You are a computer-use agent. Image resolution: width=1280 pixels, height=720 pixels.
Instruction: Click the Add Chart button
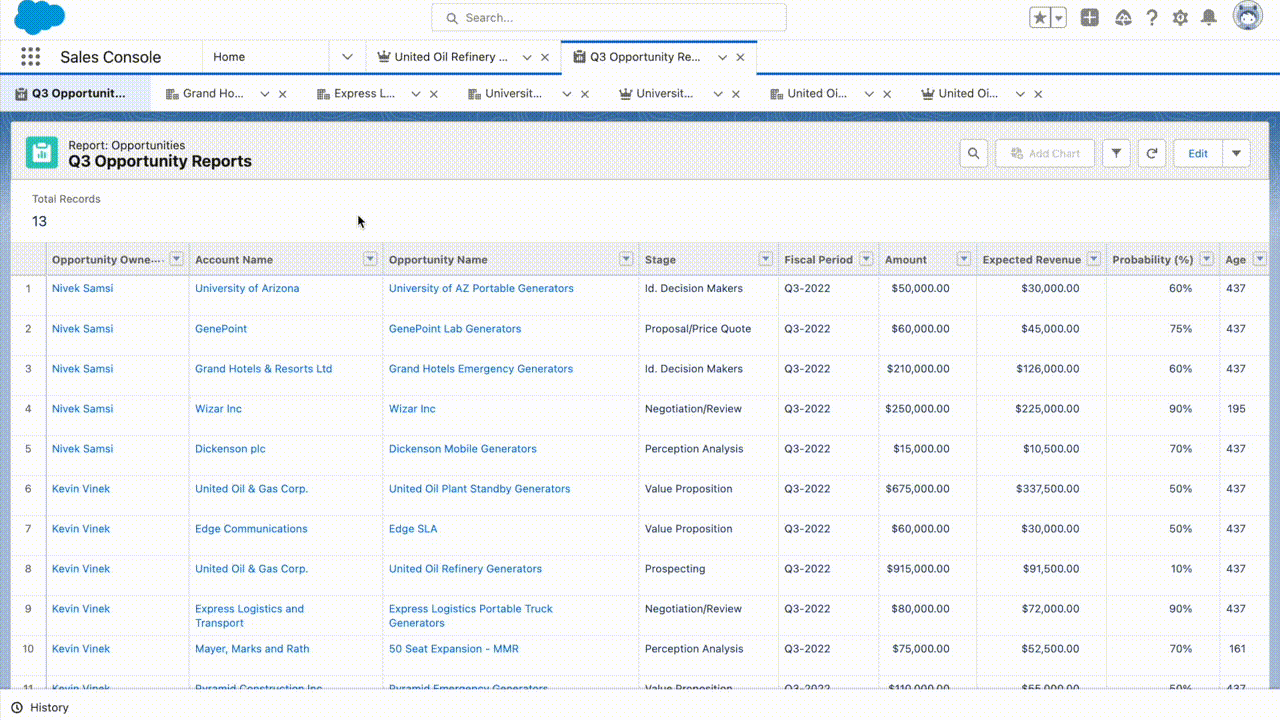(x=1045, y=153)
